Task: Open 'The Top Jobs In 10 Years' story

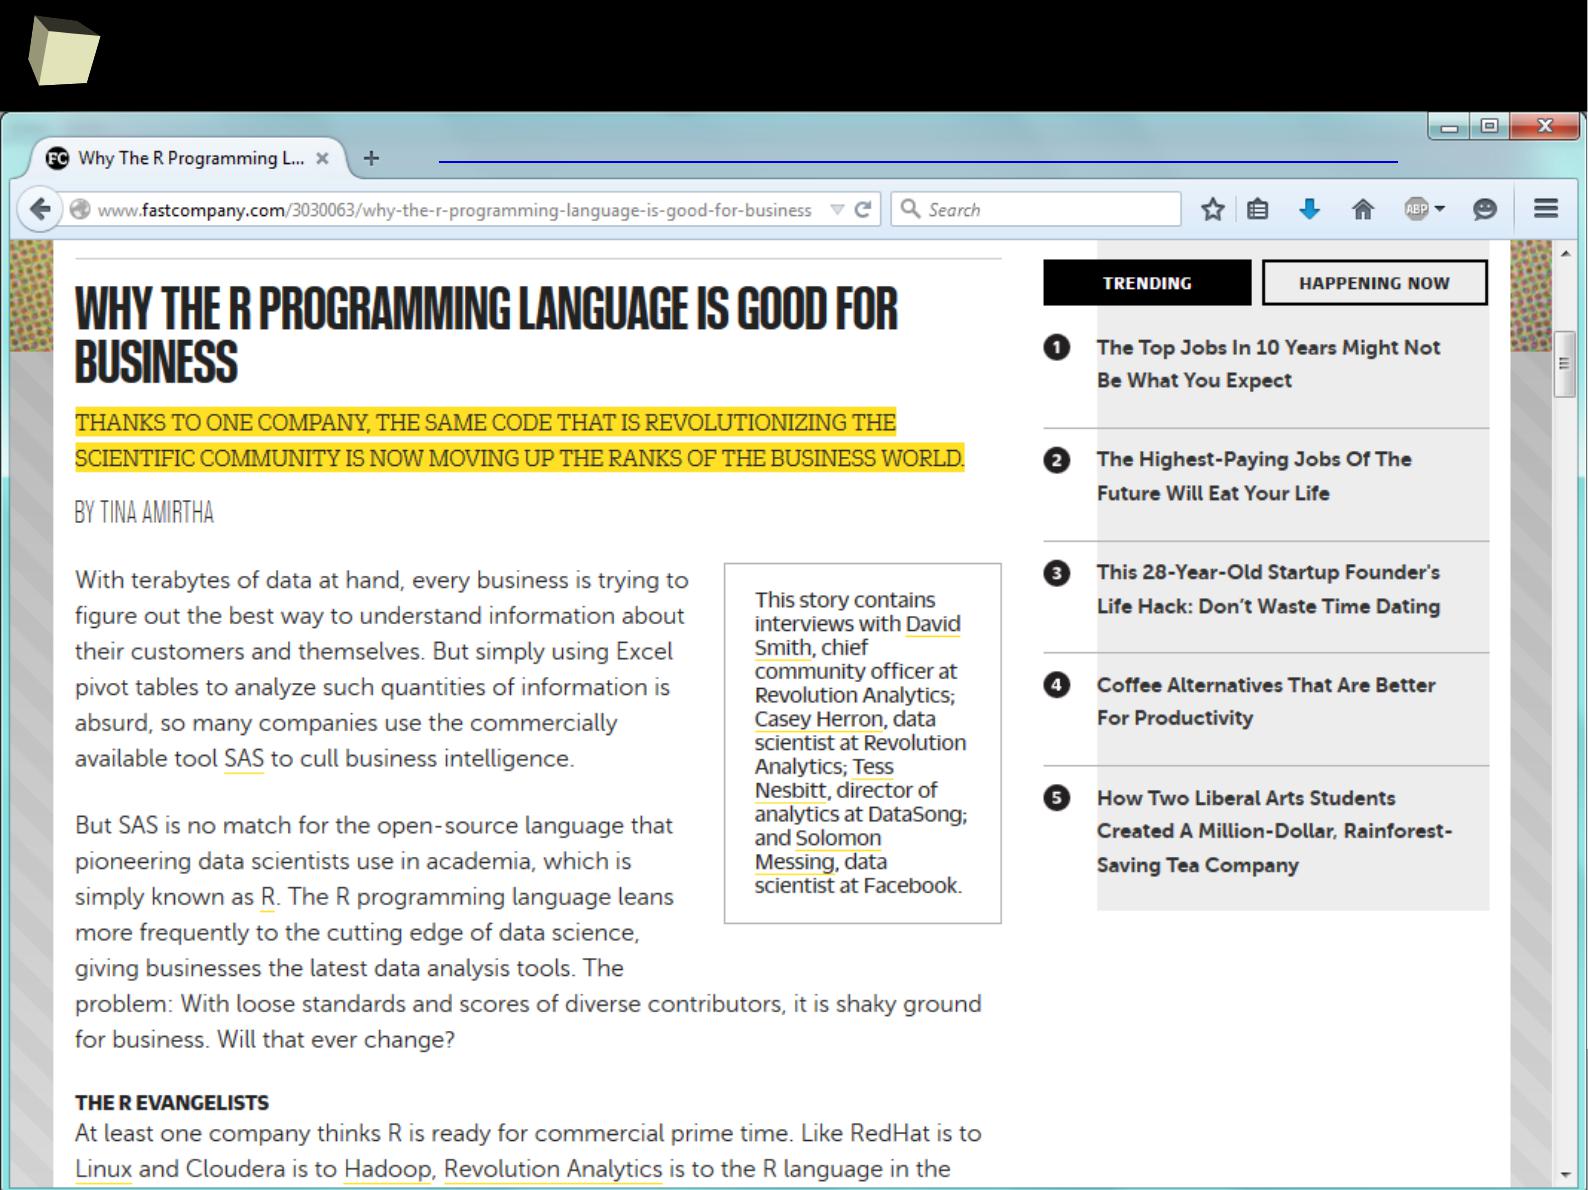Action: (x=1268, y=364)
